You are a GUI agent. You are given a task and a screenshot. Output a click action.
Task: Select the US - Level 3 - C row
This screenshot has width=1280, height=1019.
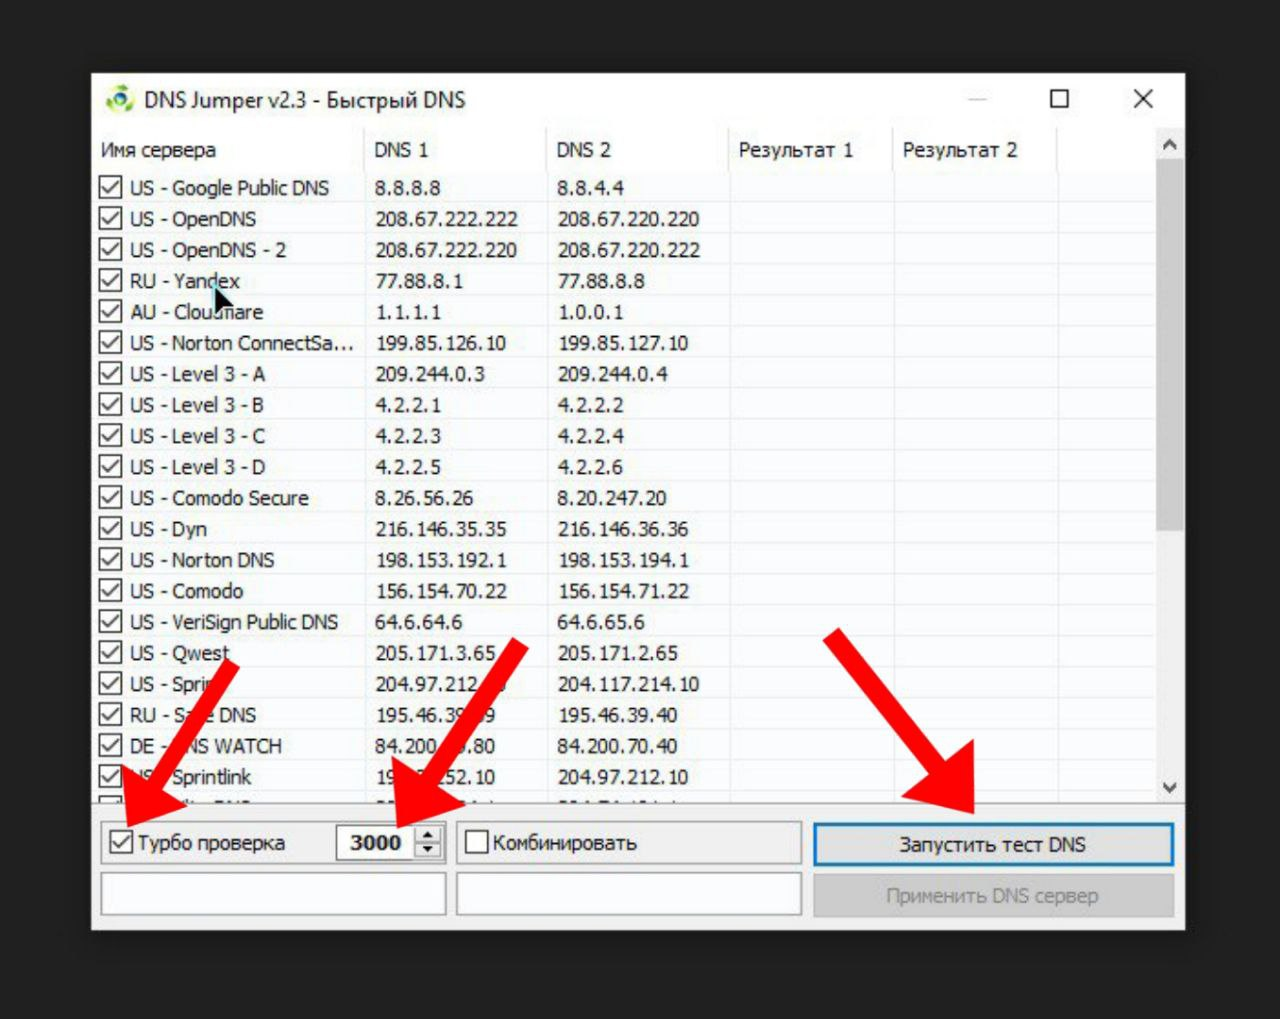(197, 436)
